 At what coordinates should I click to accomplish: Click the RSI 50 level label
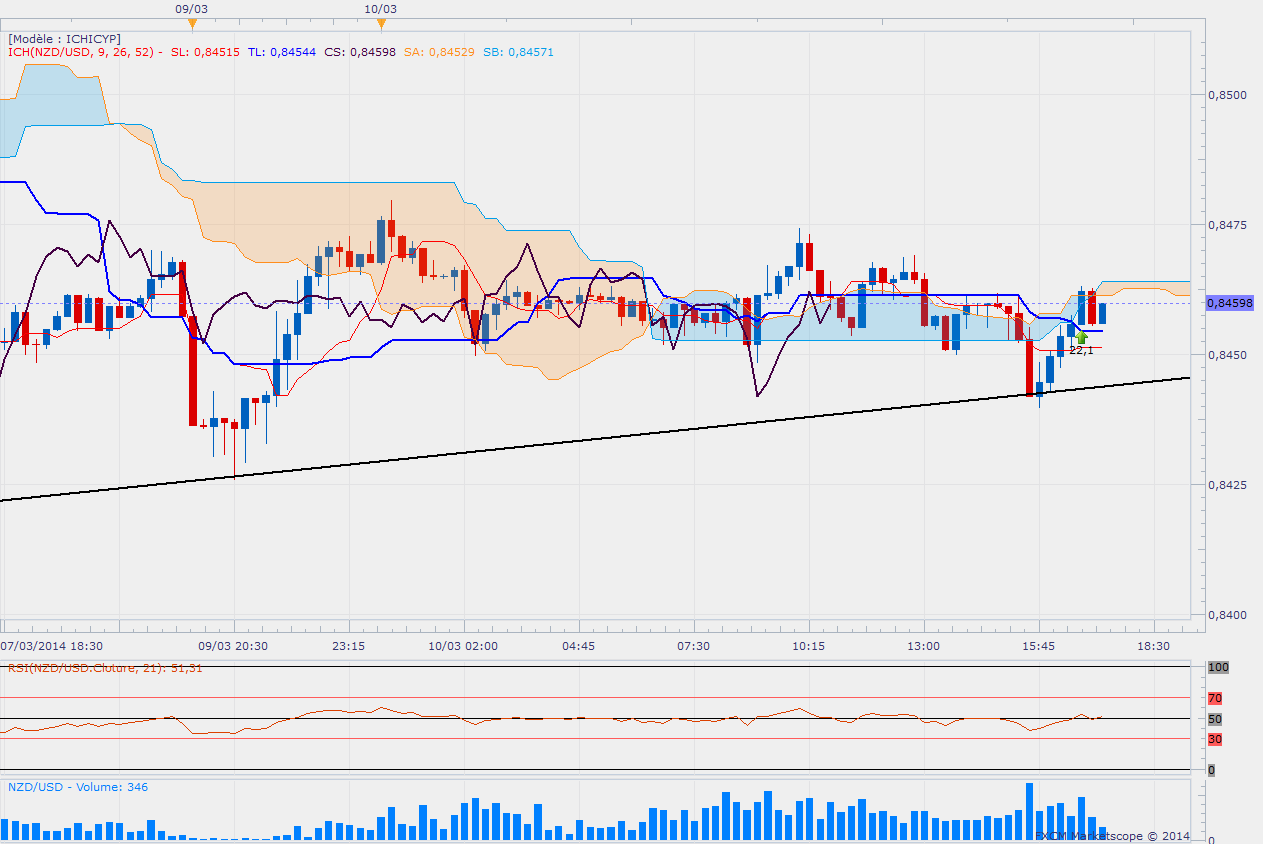(1214, 719)
